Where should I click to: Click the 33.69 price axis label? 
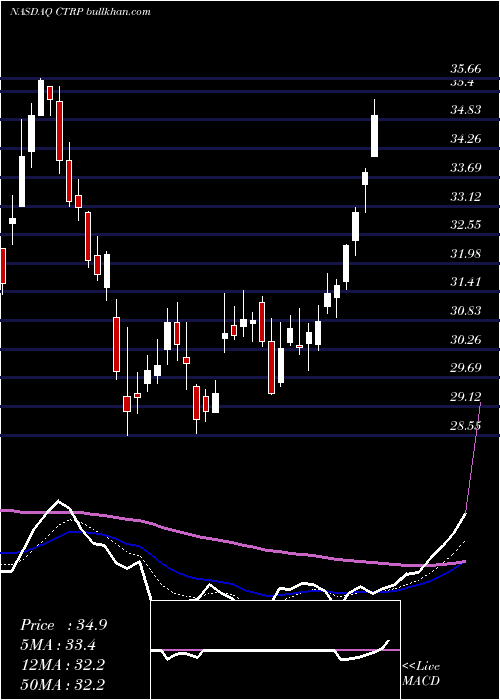click(x=466, y=168)
